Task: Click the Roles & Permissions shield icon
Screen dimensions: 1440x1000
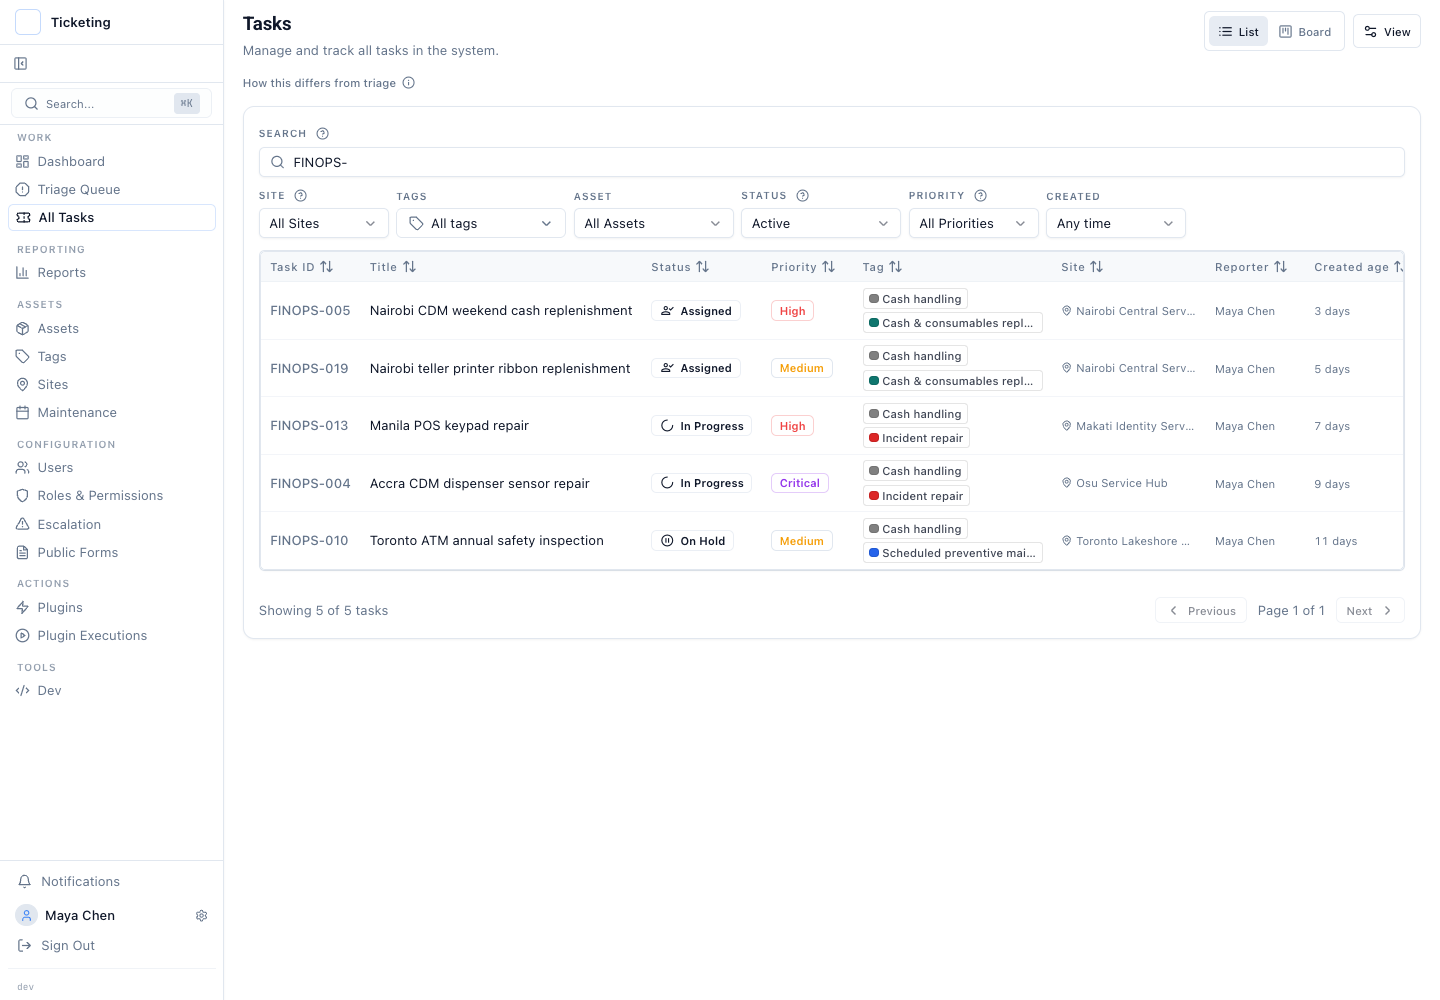Action: tap(23, 496)
